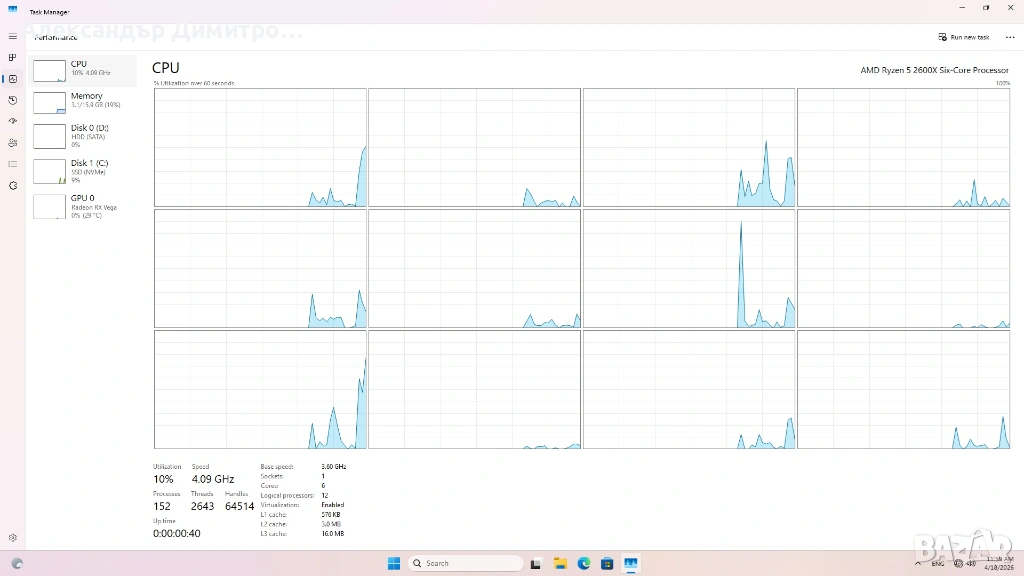The height and width of the screenshot is (576, 1024).
Task: Expand the system tray hidden icons chevron
Action: (918, 563)
